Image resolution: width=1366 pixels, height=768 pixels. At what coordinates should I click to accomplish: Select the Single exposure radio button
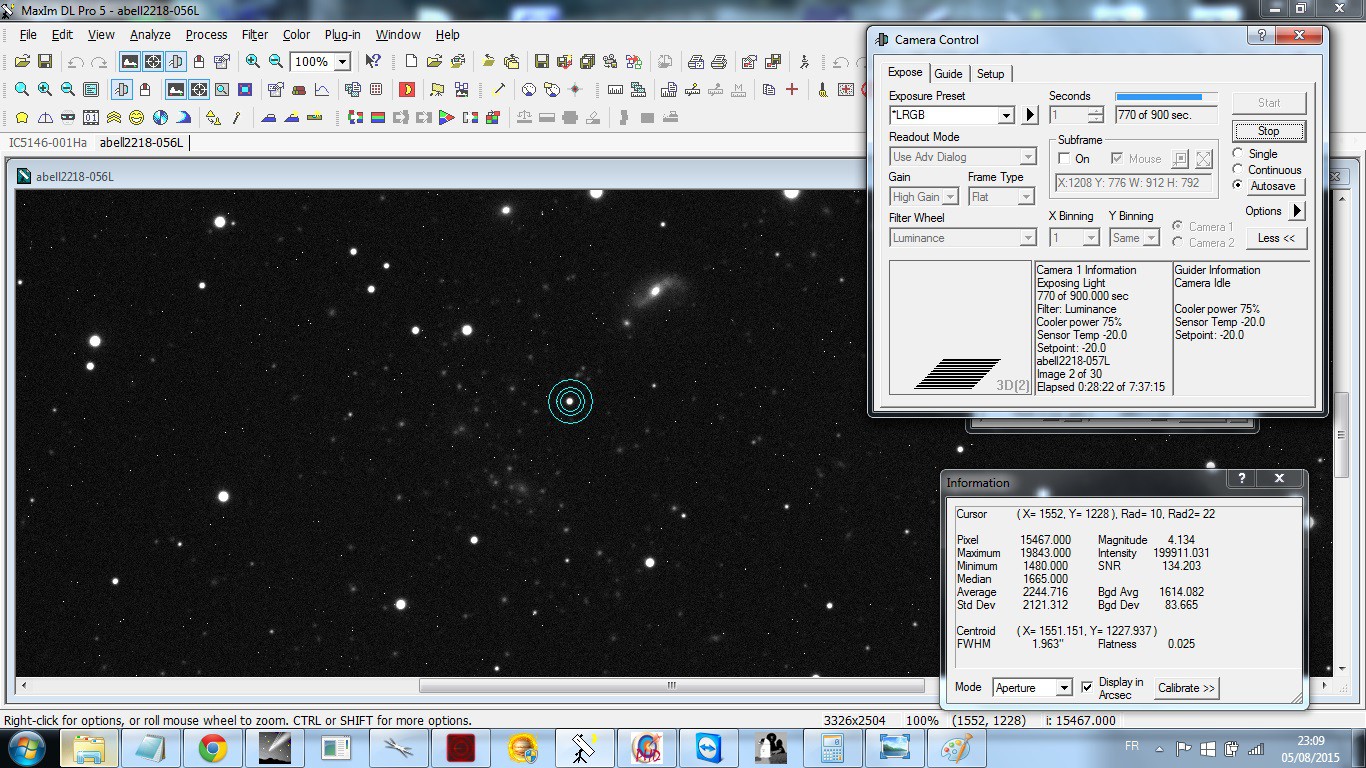(1238, 154)
